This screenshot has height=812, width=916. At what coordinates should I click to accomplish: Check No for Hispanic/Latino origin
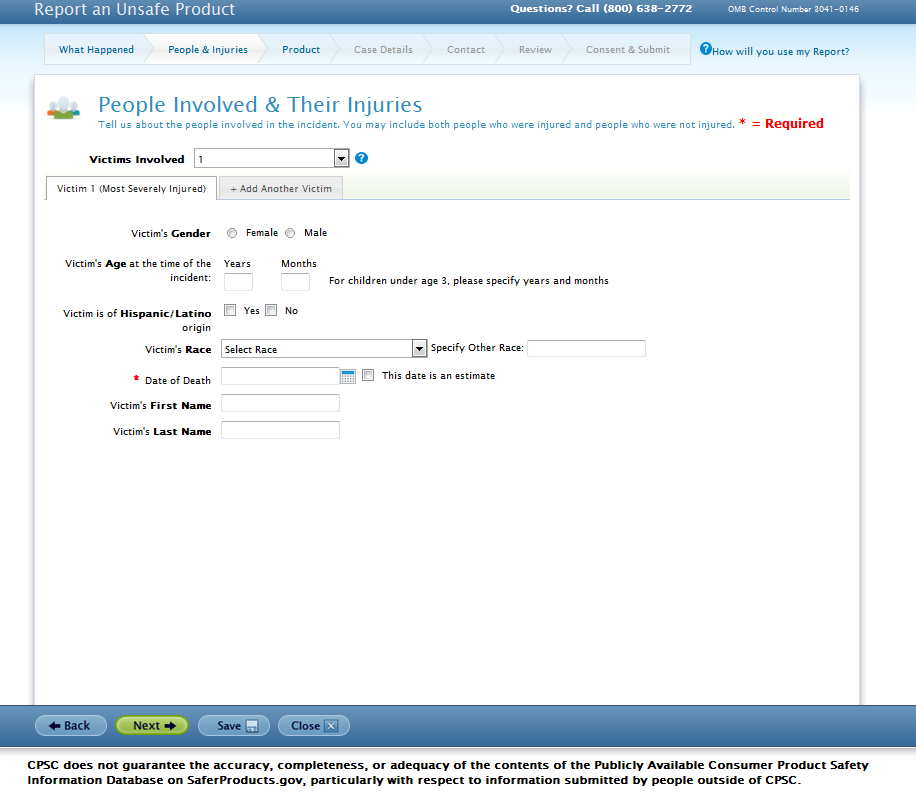[x=271, y=310]
